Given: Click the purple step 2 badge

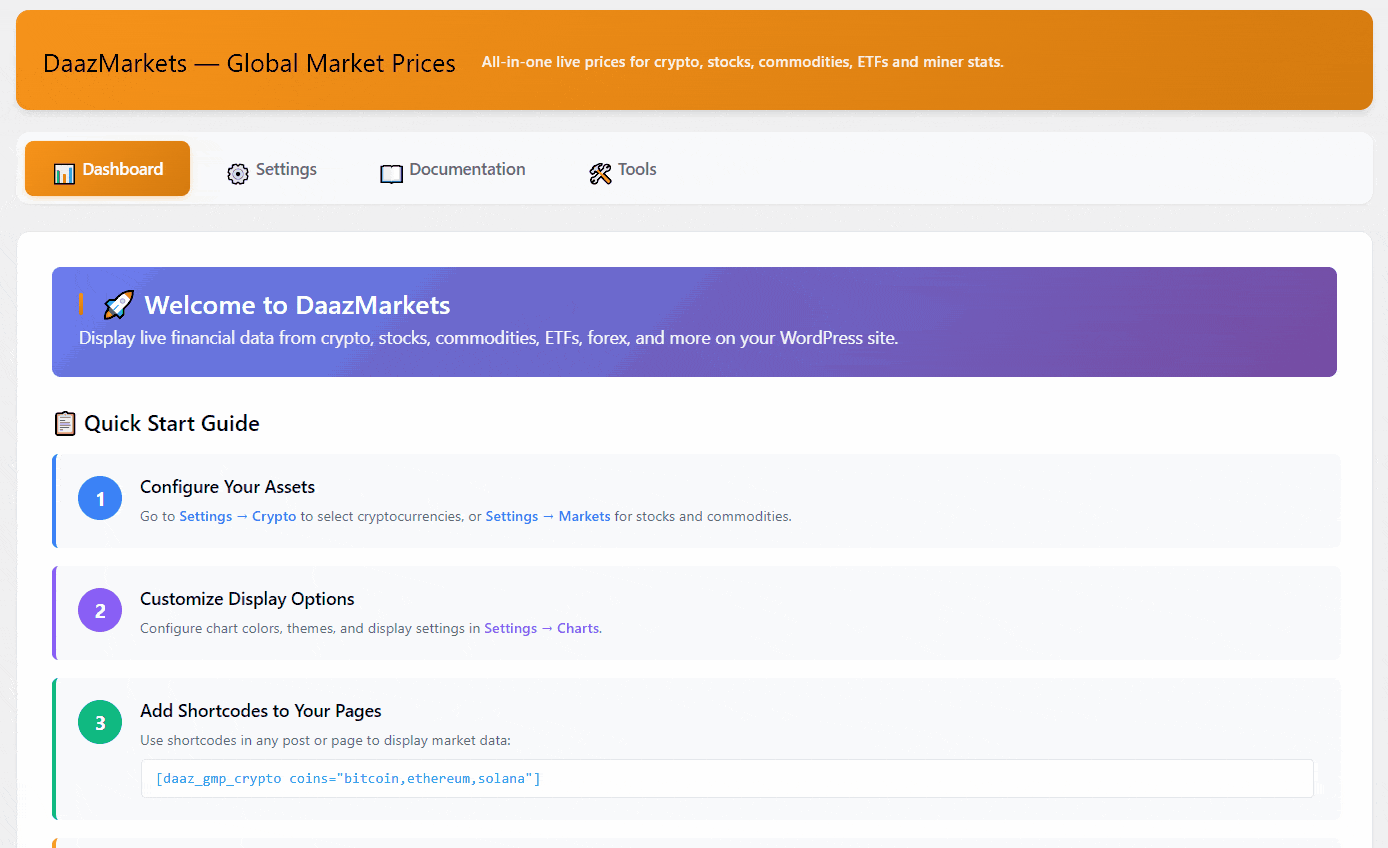Looking at the screenshot, I should [99, 610].
